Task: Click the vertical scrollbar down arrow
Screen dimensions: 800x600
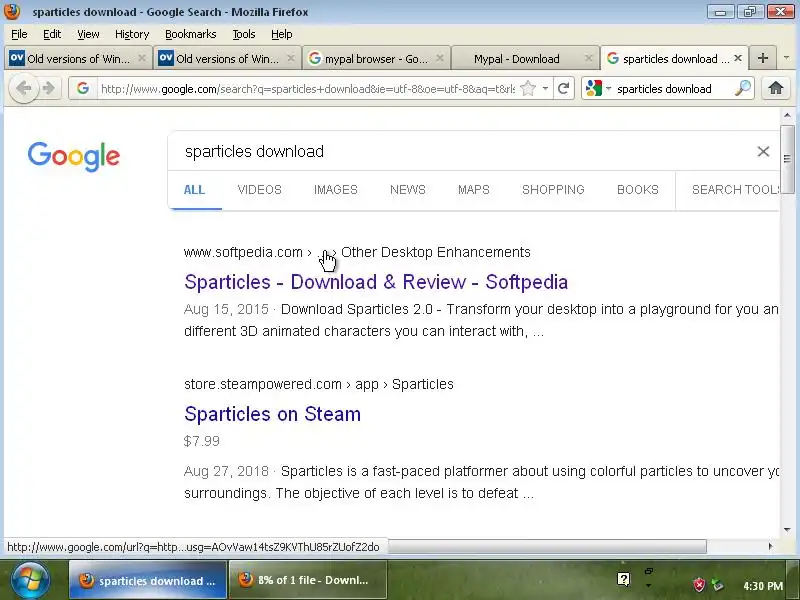Action: coord(787,530)
